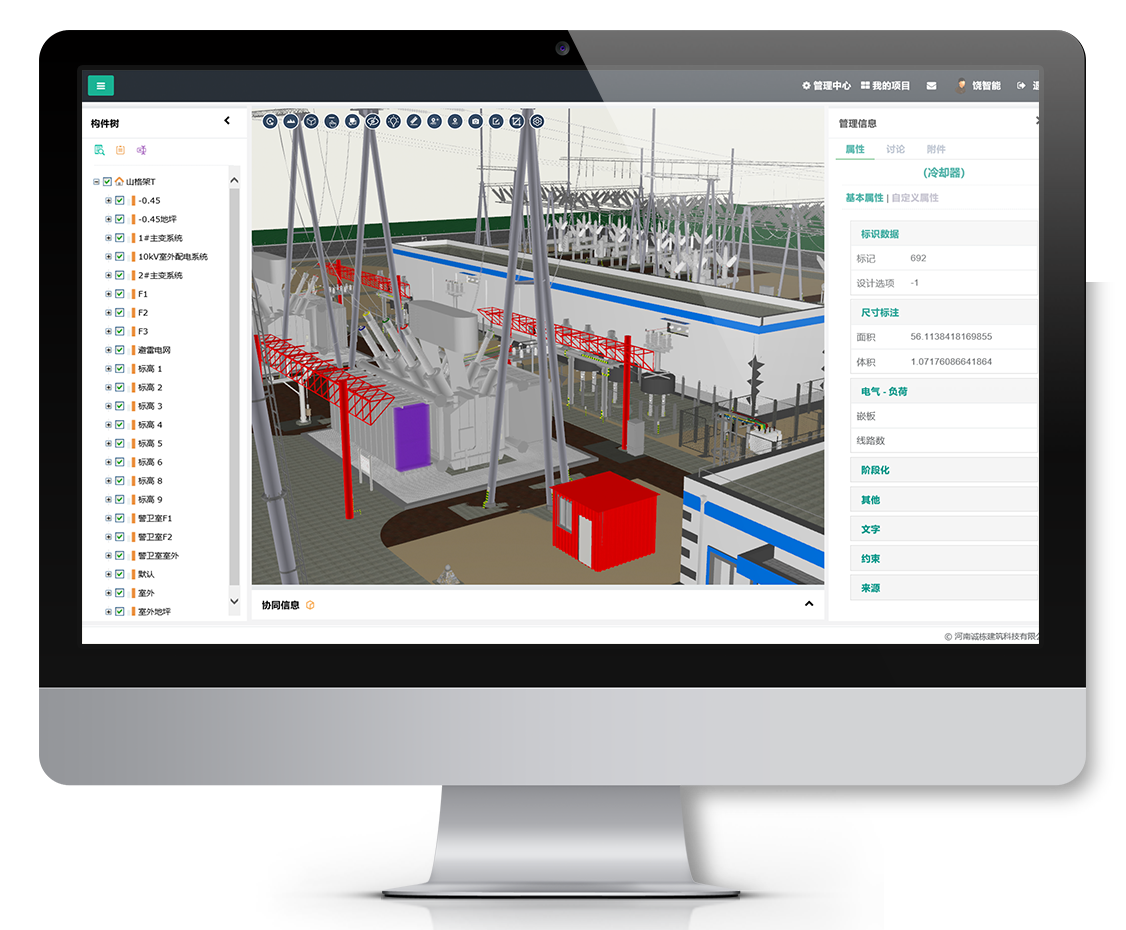
Task: Open the mail envelope icon in header
Action: coord(931,86)
